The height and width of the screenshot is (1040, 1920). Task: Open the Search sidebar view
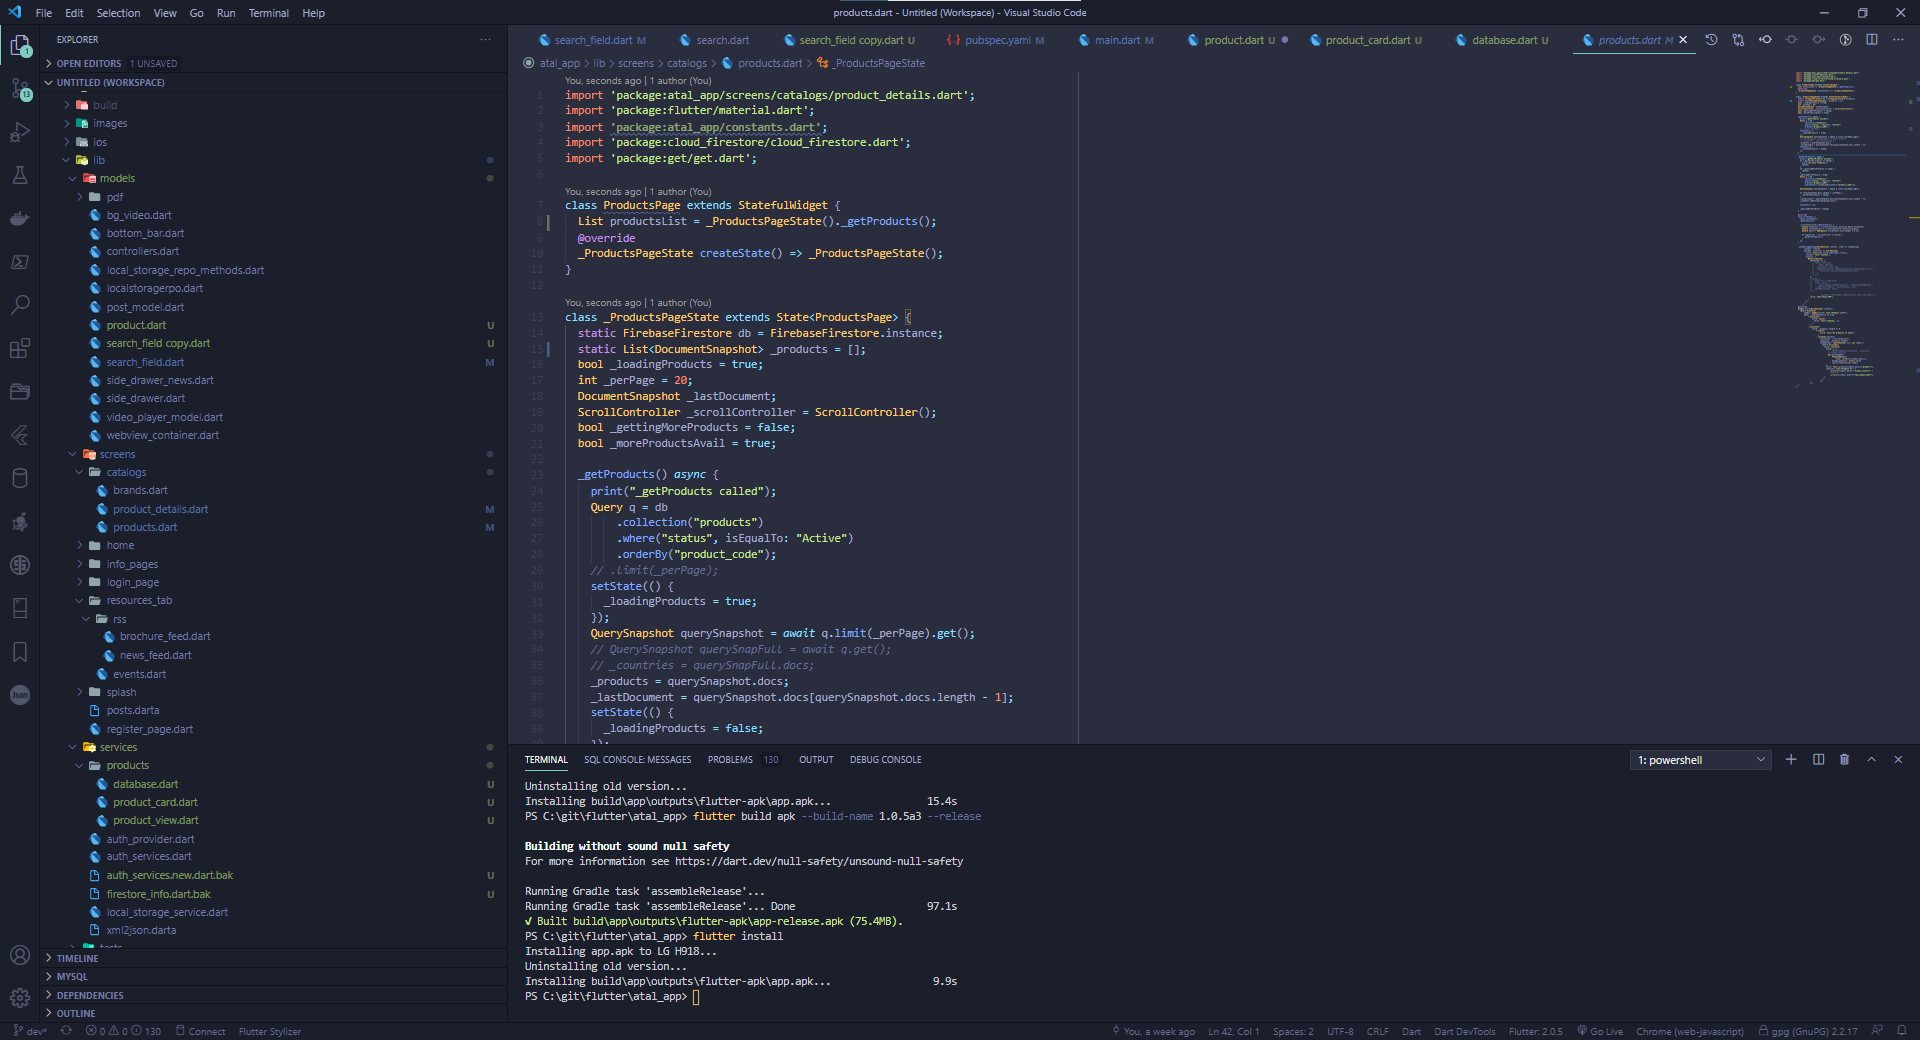pyautogui.click(x=21, y=305)
